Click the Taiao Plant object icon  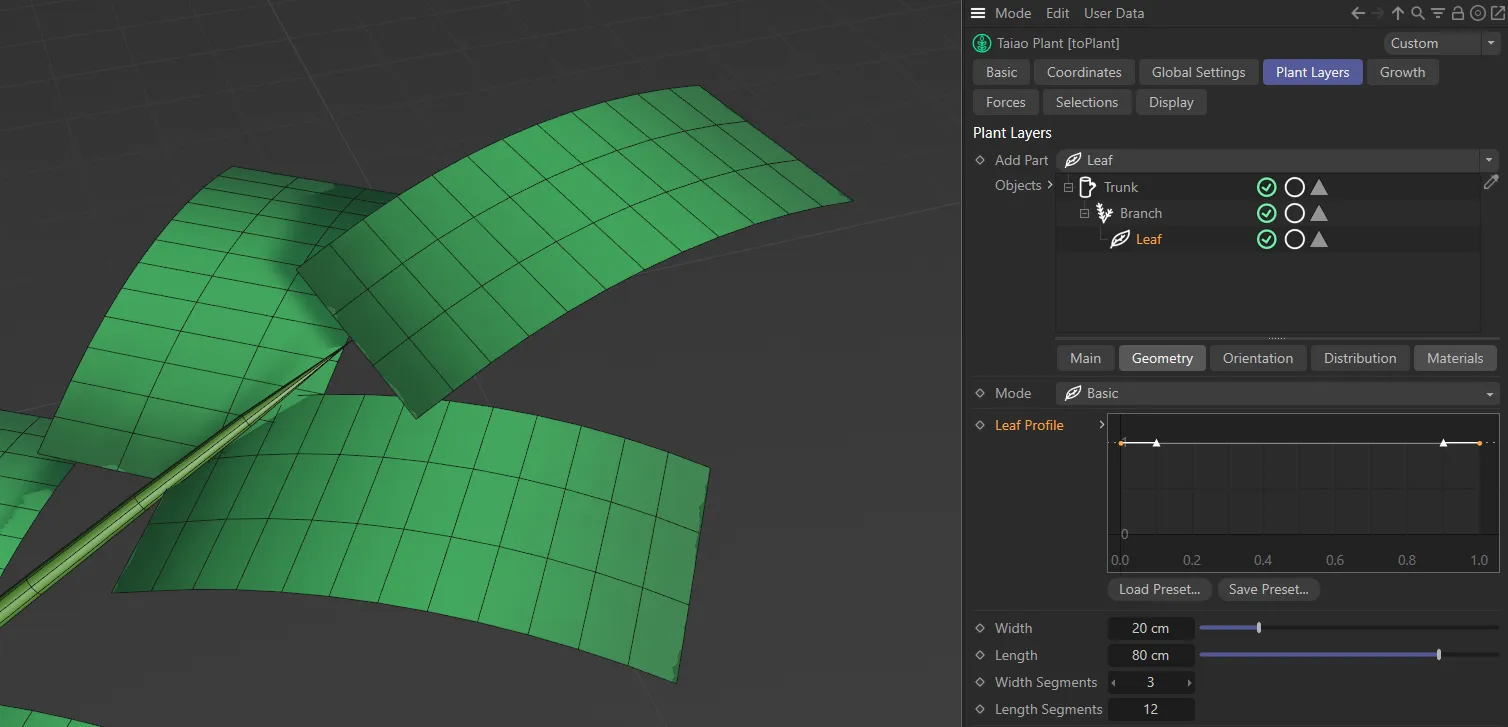point(981,43)
